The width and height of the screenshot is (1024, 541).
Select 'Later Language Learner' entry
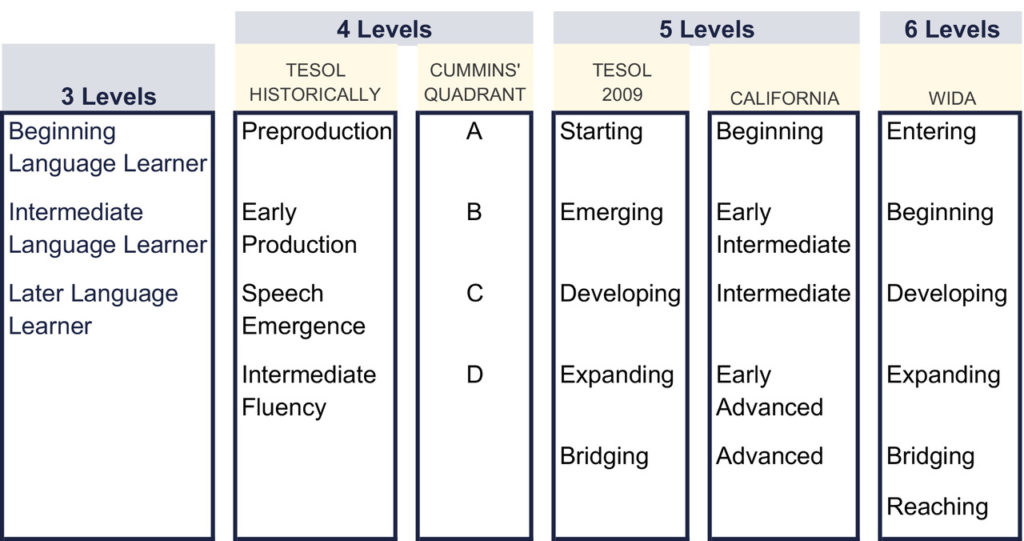[93, 309]
